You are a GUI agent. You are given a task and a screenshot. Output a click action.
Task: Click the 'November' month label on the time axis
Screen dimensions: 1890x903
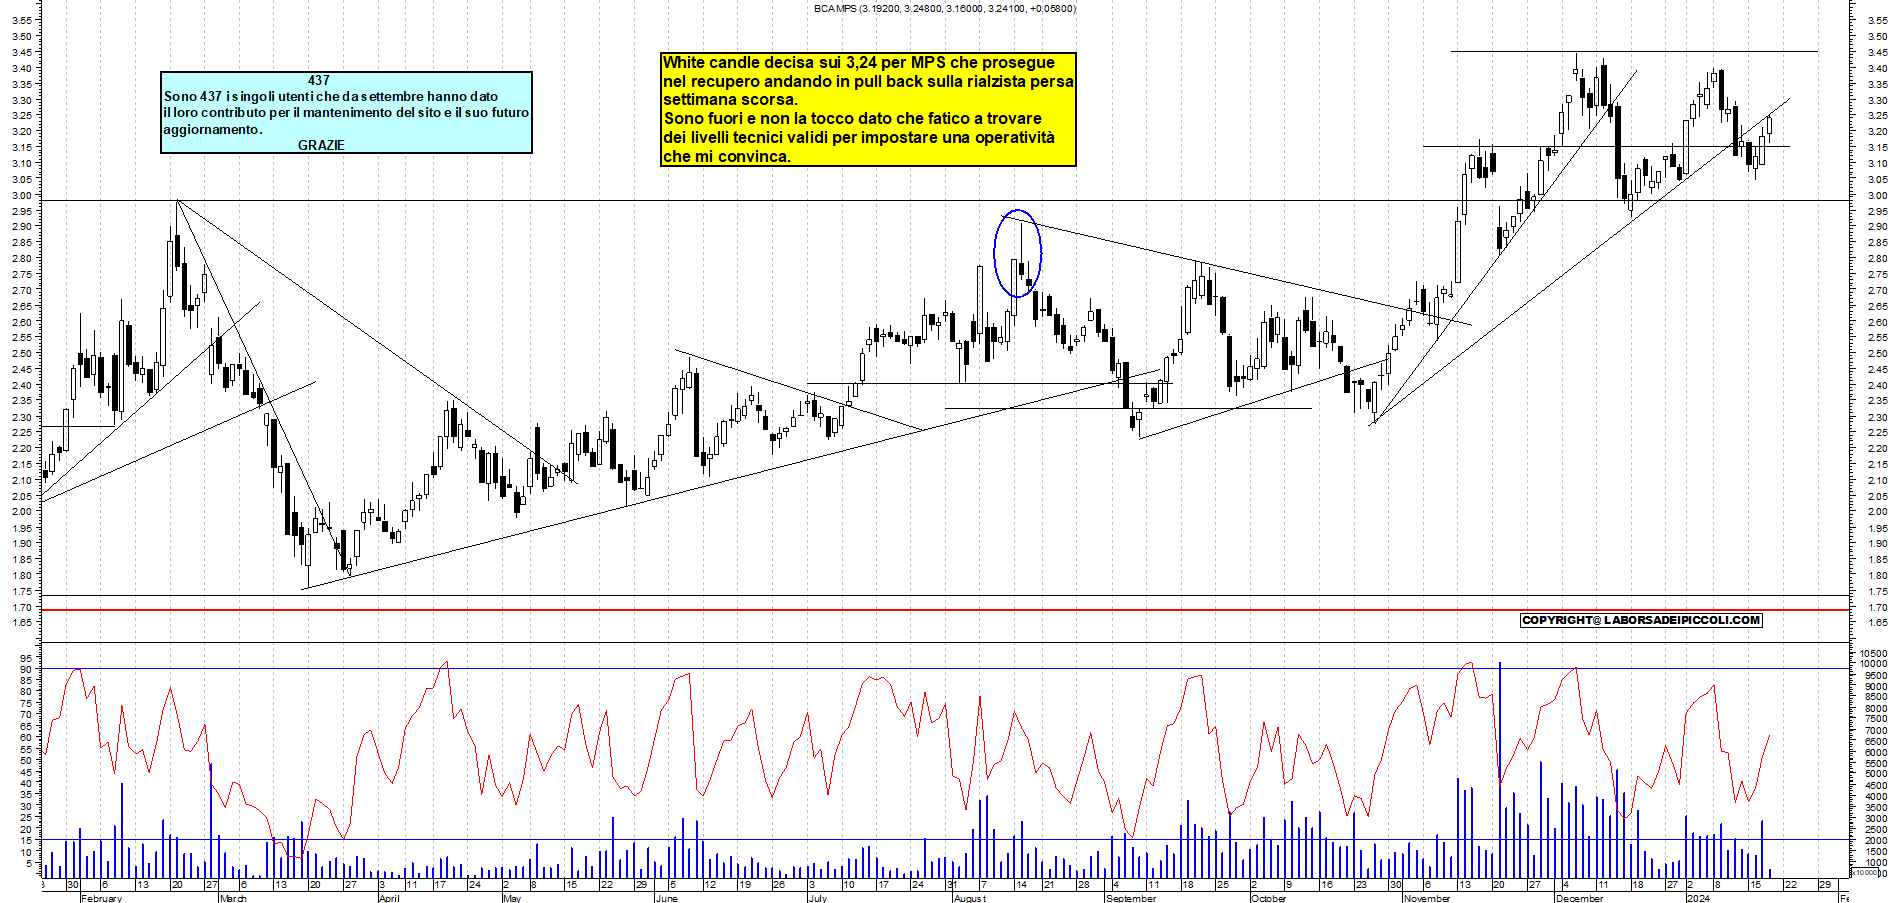point(1427,898)
